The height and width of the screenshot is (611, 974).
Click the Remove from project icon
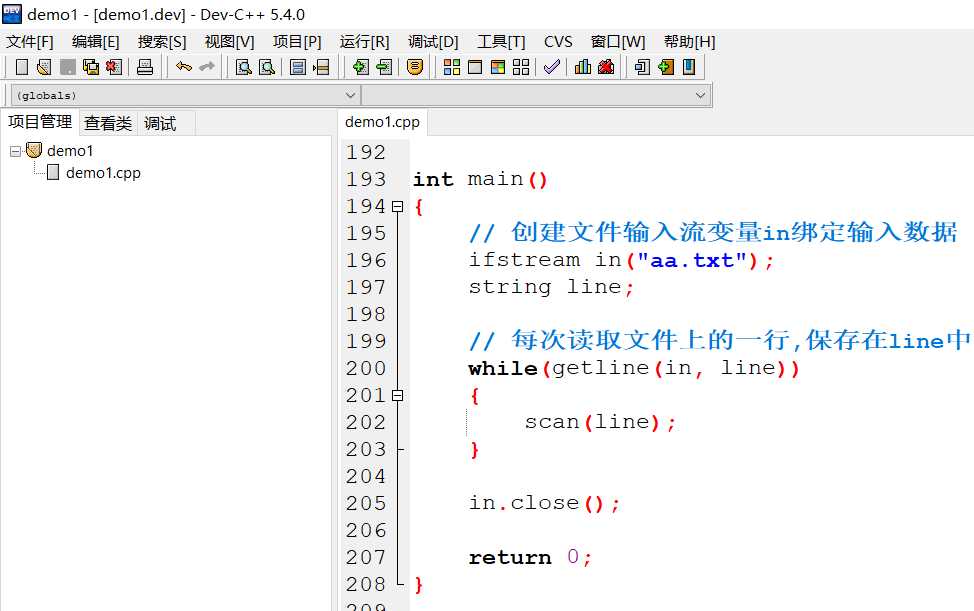pos(384,67)
